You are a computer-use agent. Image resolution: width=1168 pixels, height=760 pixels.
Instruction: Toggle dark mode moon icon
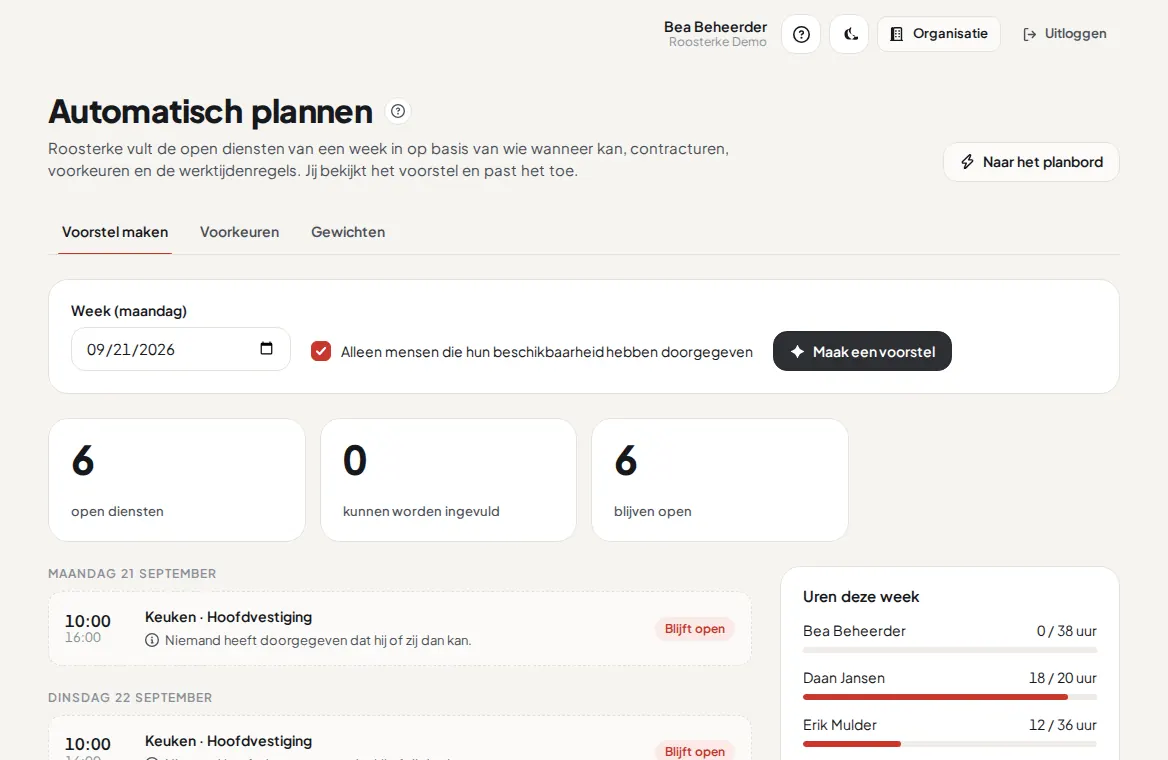click(849, 34)
